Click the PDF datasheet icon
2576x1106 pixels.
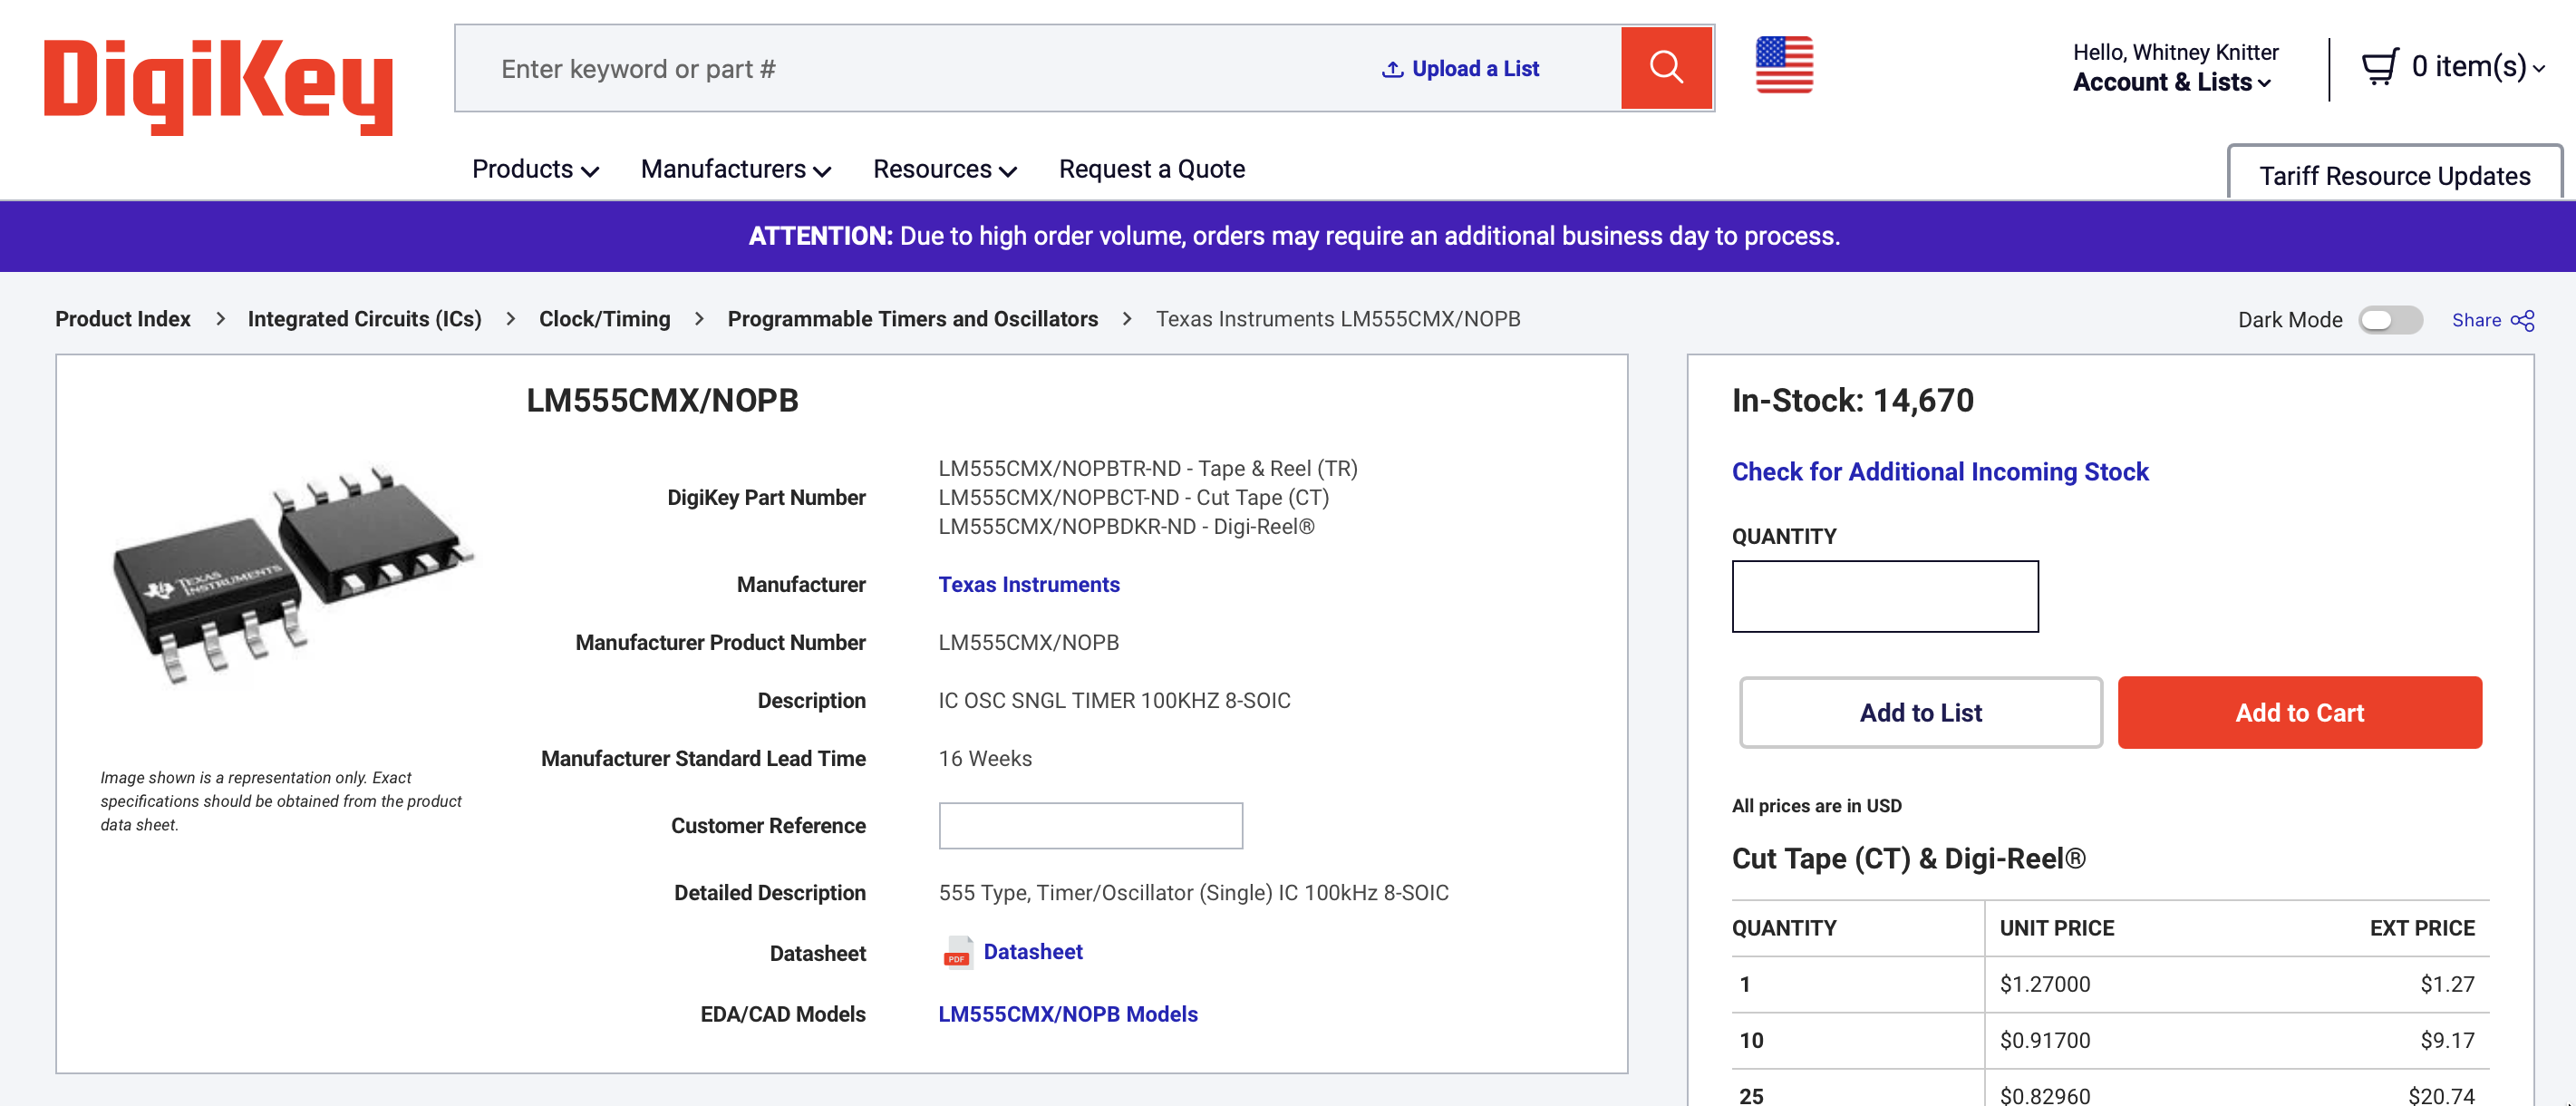pos(957,953)
